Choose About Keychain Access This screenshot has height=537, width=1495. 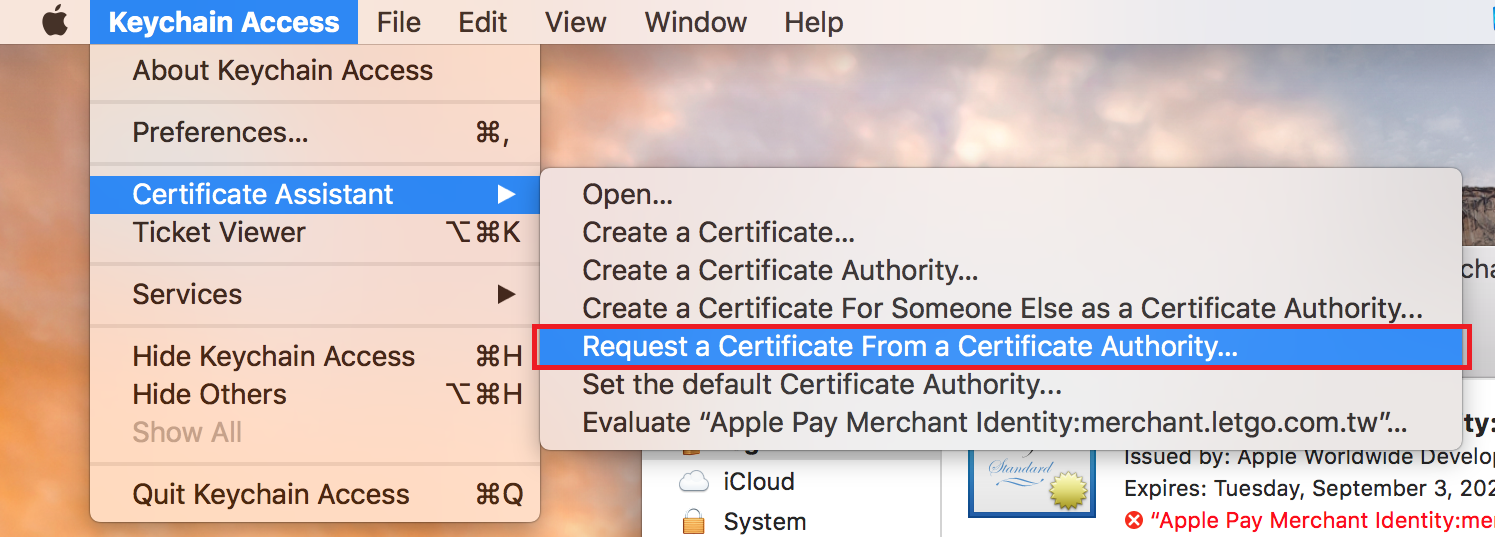pos(282,71)
